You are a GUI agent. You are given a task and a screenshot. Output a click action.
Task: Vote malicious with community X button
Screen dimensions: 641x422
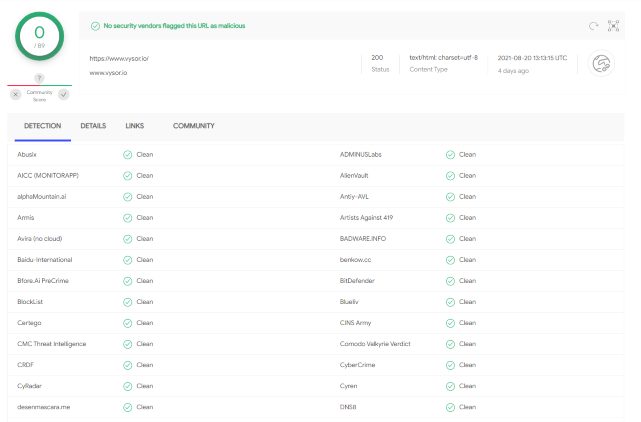point(15,94)
